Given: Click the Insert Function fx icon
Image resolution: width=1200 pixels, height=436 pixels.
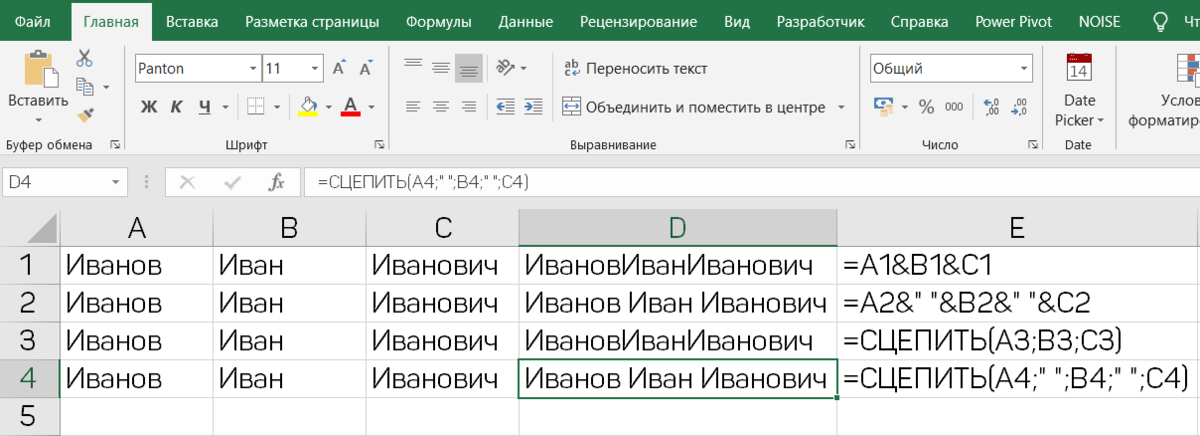Looking at the screenshot, I should (277, 182).
